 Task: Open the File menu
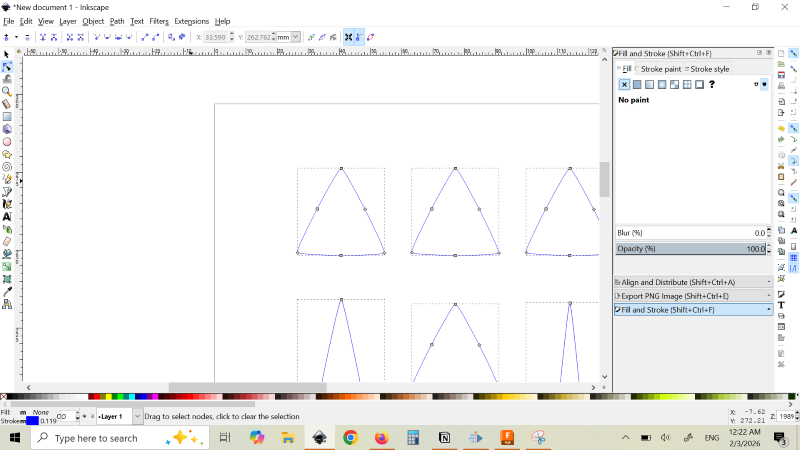coord(9,21)
